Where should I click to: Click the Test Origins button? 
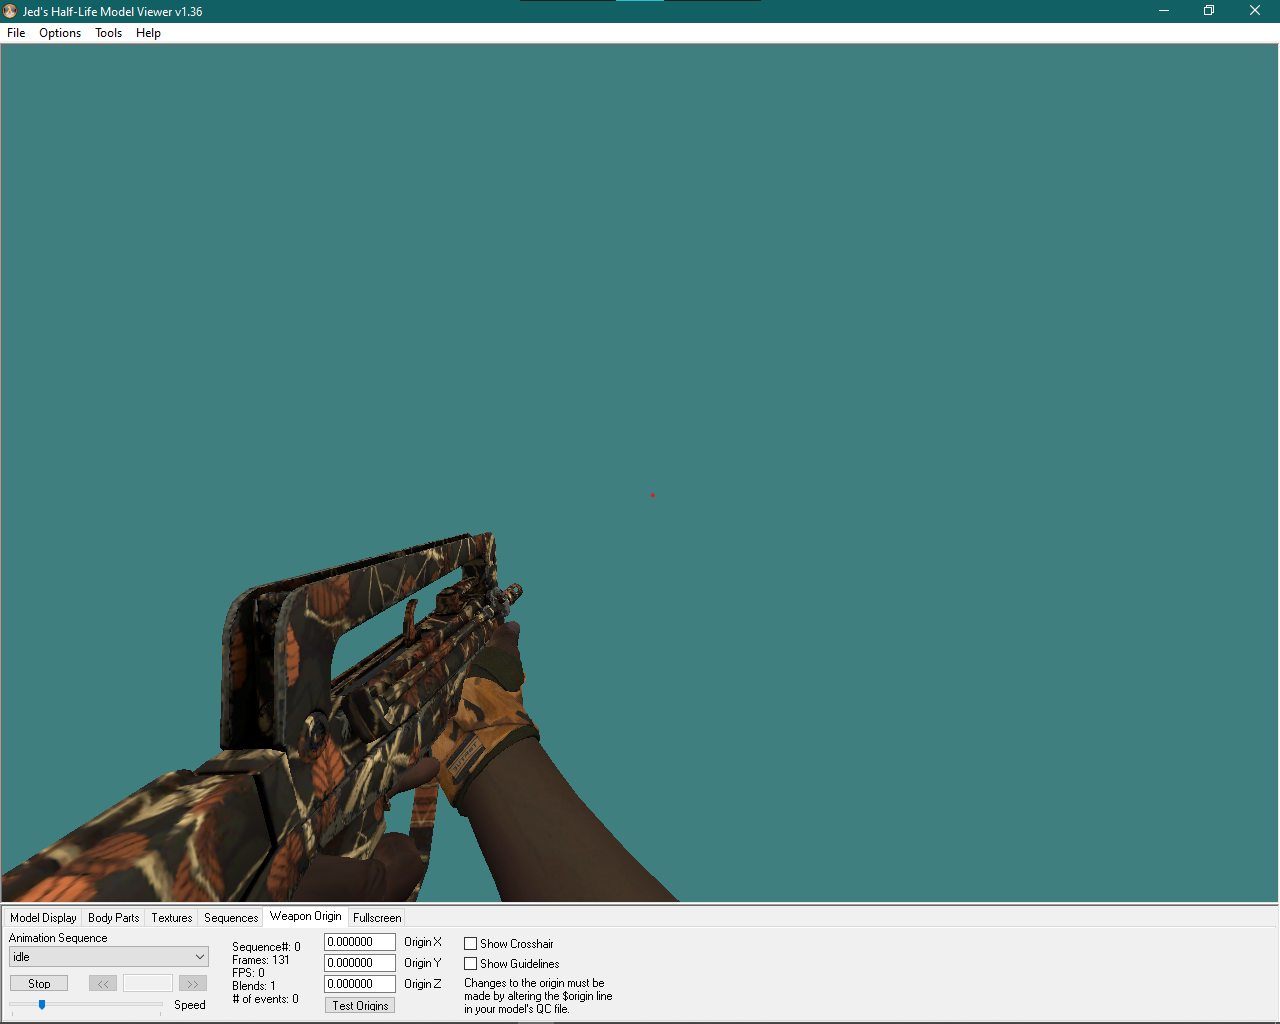click(360, 1005)
